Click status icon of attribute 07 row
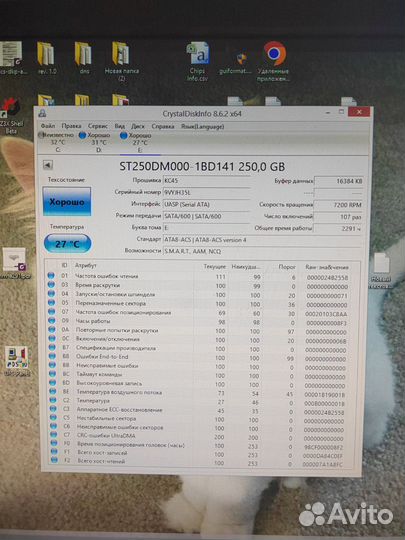405x540 pixels. click(x=52, y=311)
